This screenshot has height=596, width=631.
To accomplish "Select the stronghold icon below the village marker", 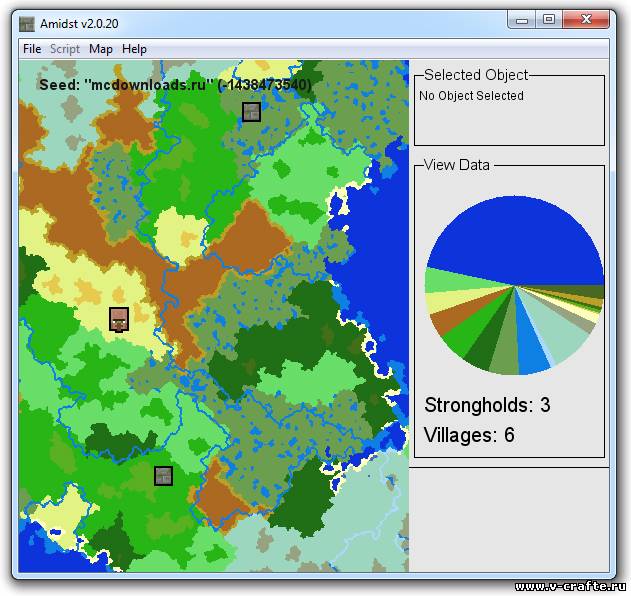I will pos(163,476).
